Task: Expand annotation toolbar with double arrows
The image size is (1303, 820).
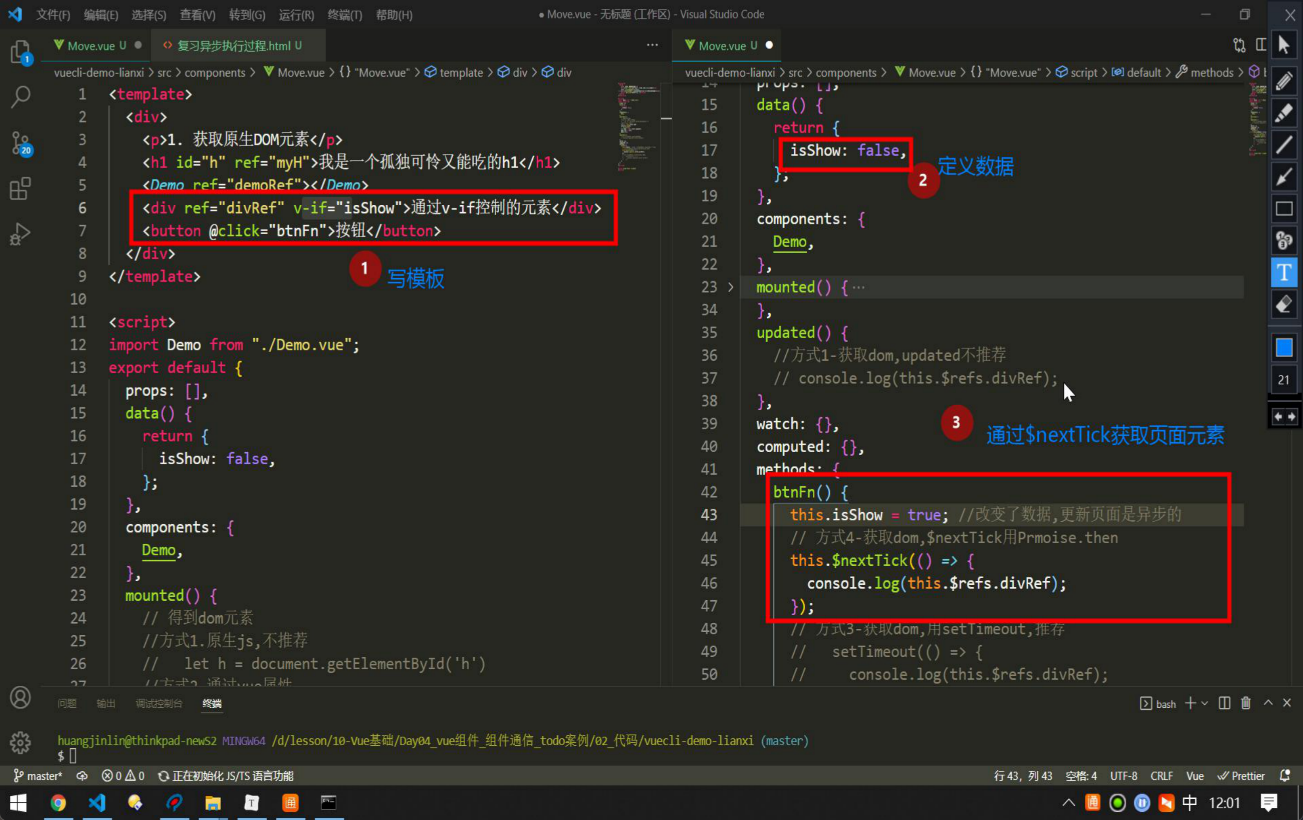Action: click(1285, 416)
